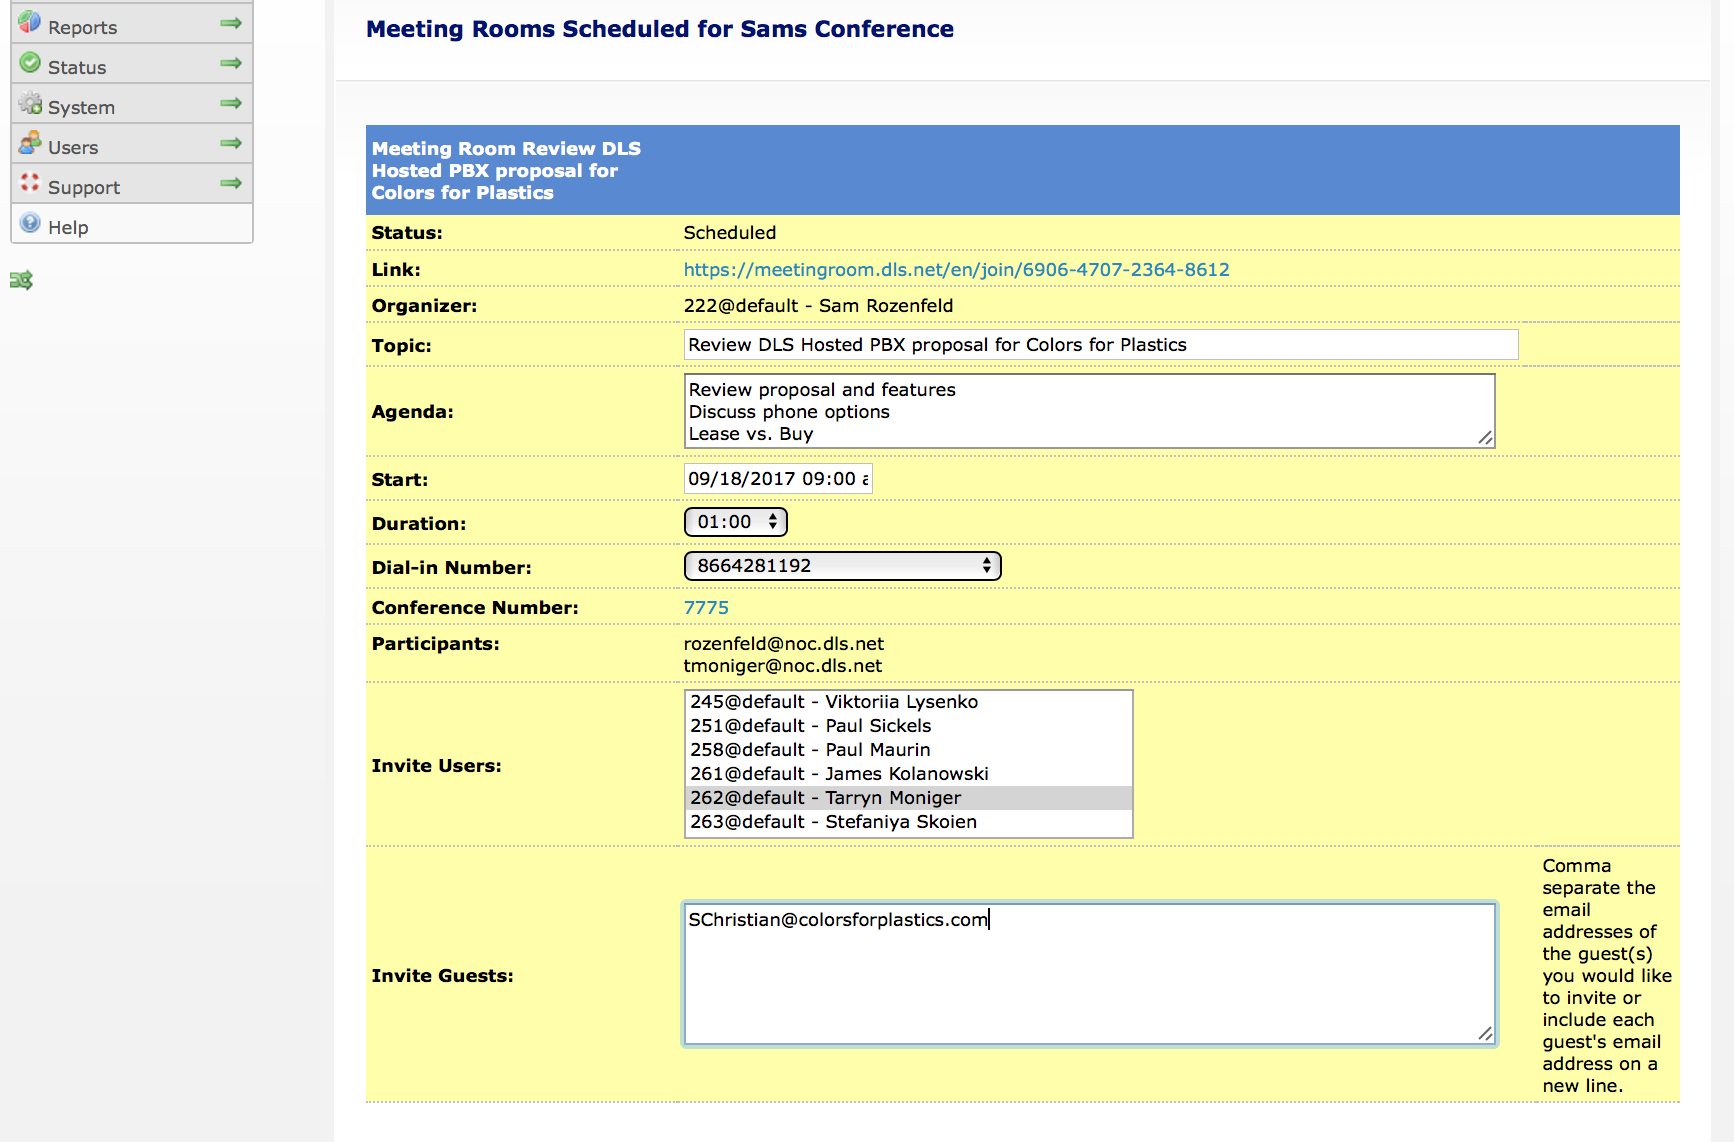Open the Status sidebar menu
This screenshot has height=1142, width=1734.
coord(132,64)
